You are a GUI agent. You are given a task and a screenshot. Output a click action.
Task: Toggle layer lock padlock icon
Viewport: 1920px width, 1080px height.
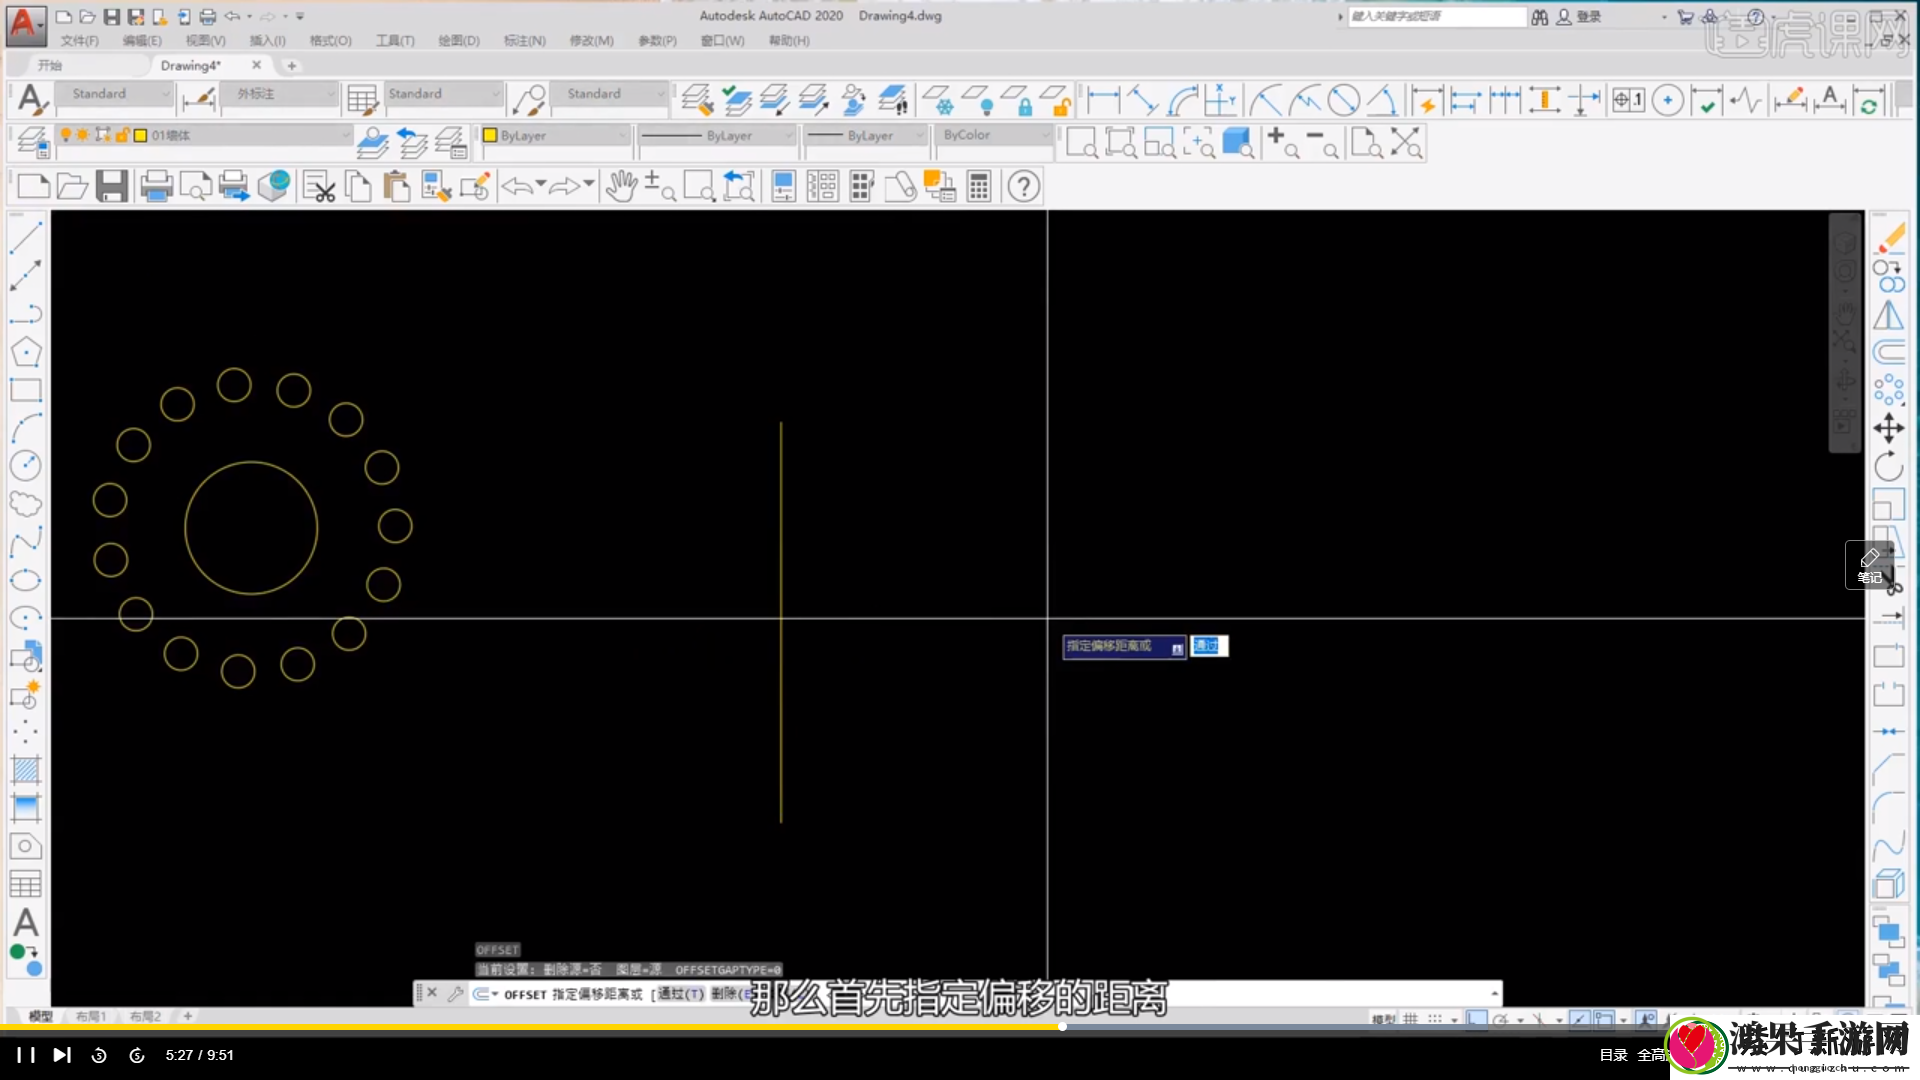coord(121,134)
